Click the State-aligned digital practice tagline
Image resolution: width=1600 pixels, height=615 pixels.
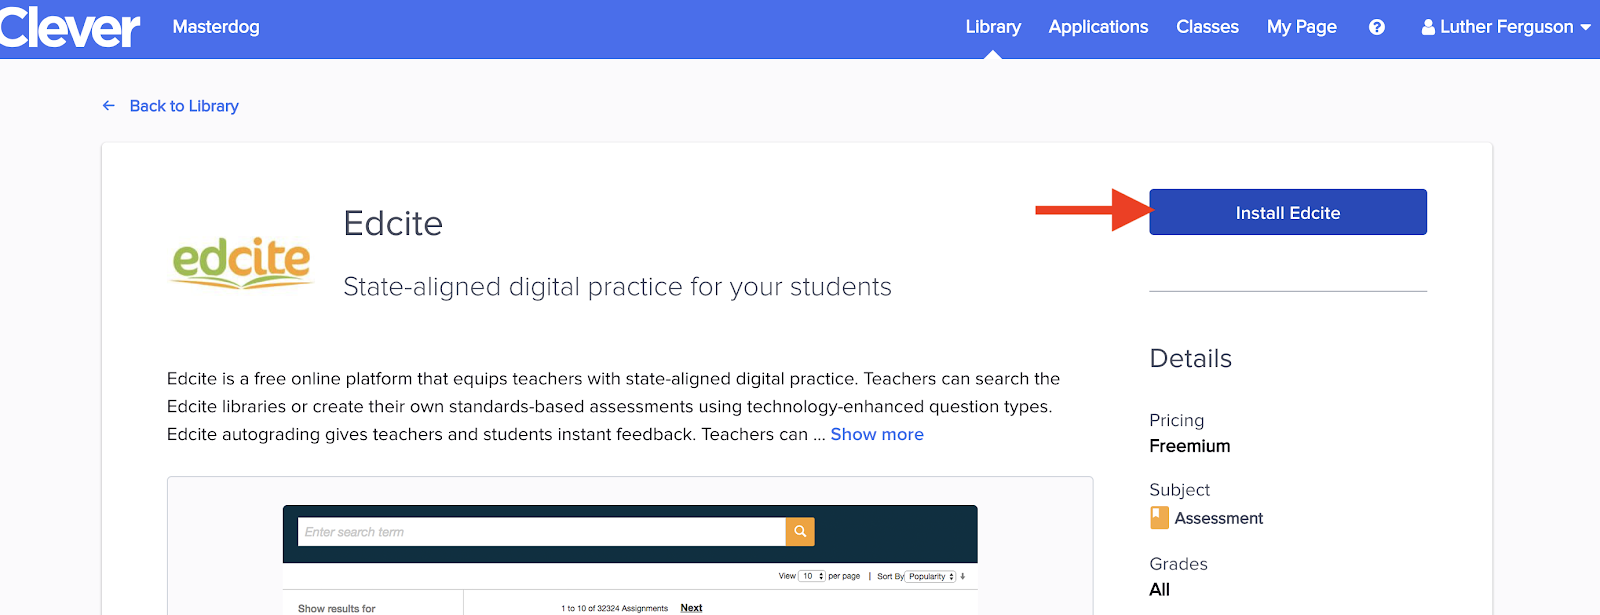[617, 287]
